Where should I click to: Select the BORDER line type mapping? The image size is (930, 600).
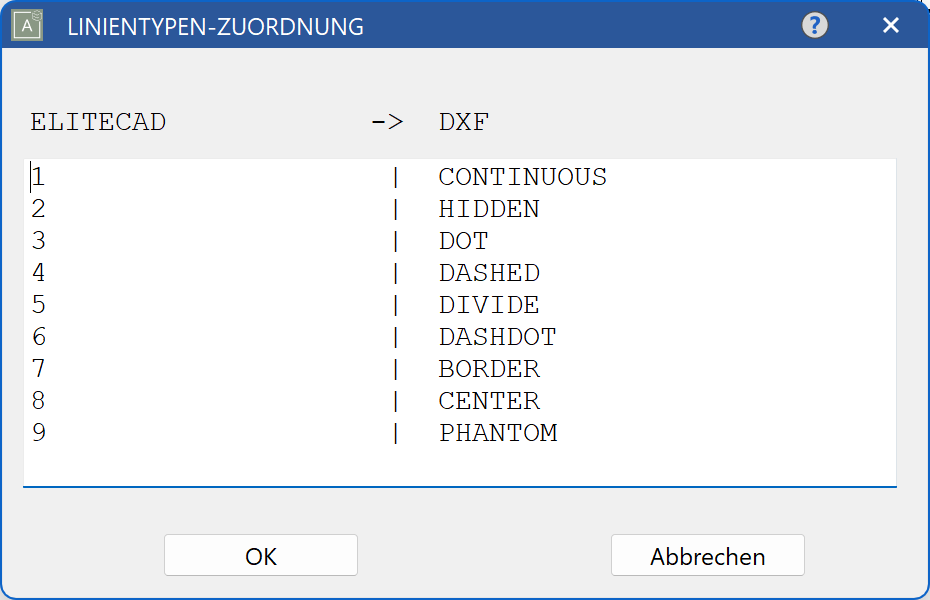[x=488, y=369]
